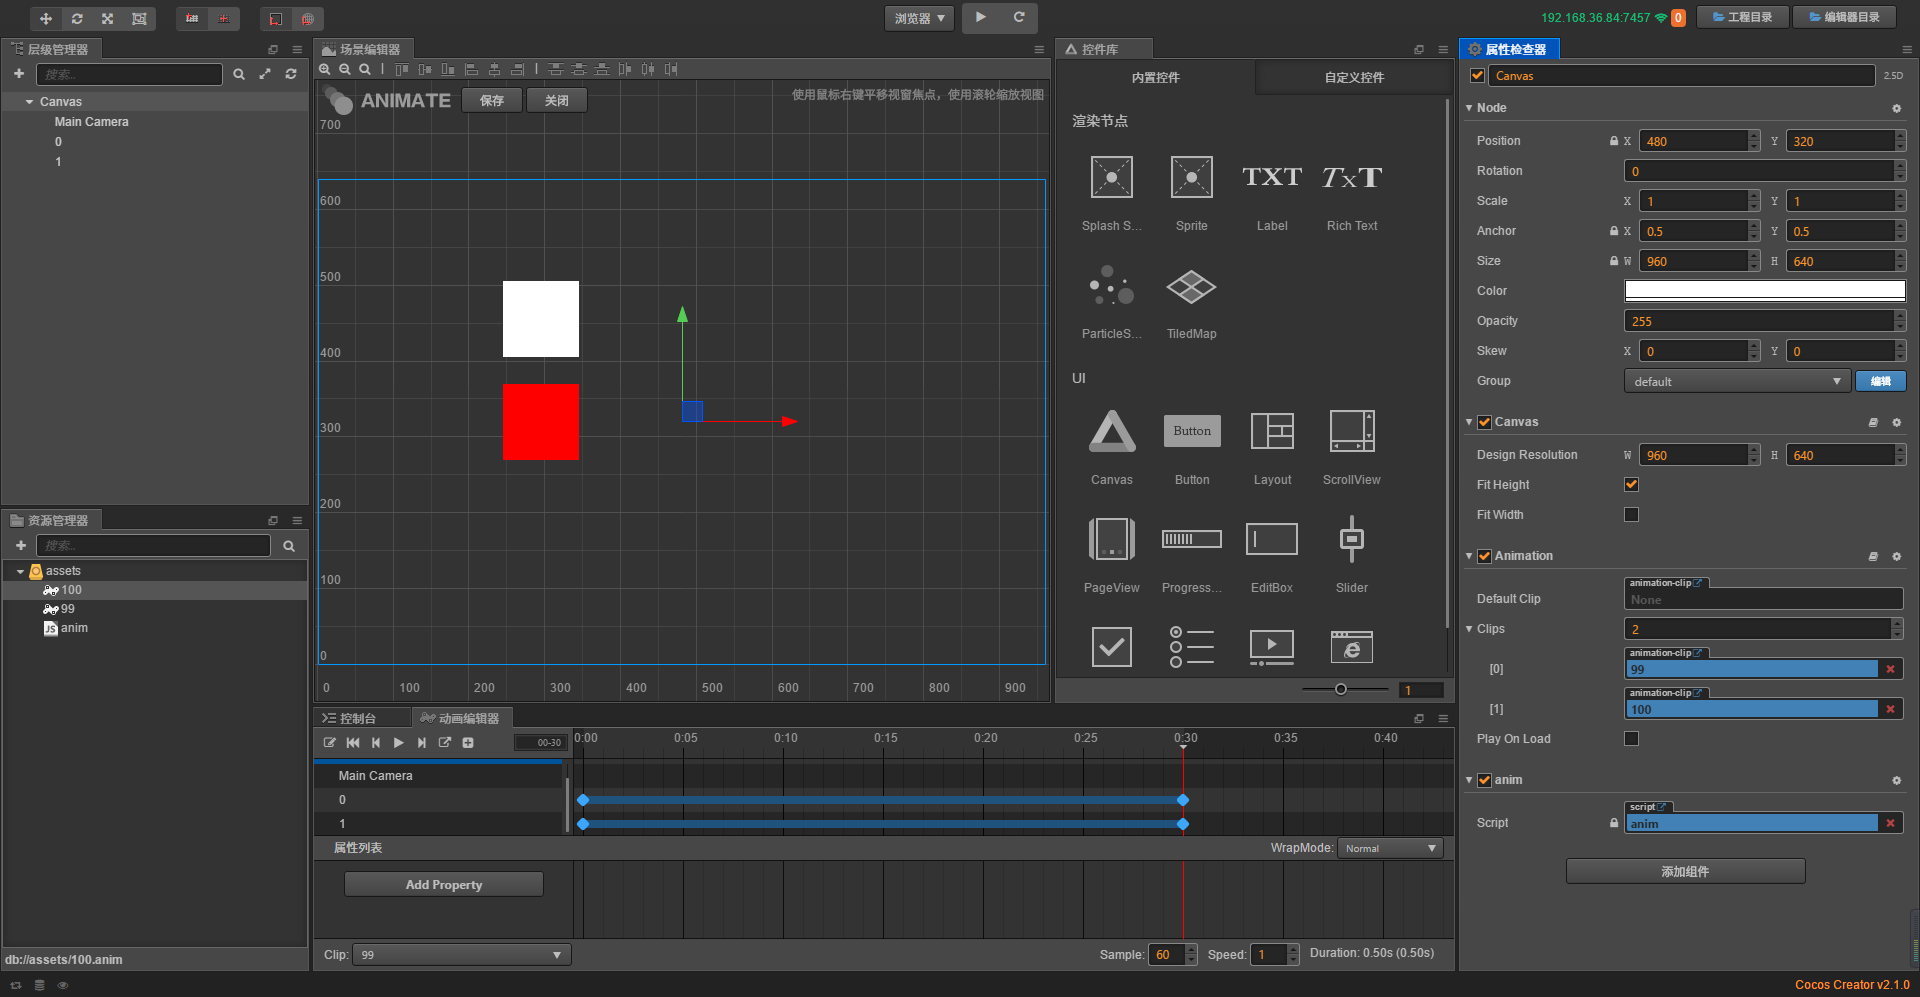Toggle the Canvas node active checkbox
The image size is (1920, 997).
(1477, 76)
